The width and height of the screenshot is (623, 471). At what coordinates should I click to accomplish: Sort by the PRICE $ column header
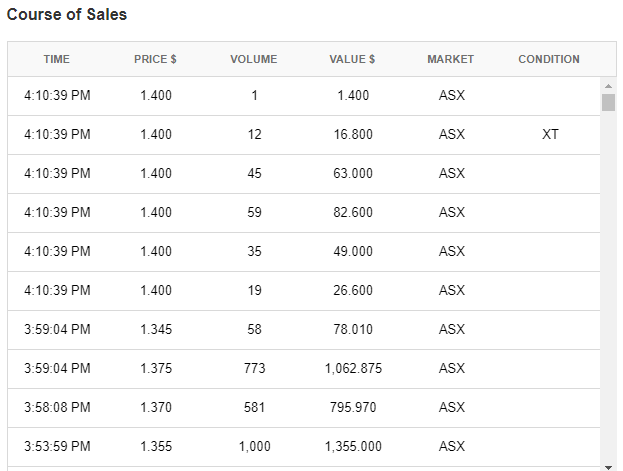(x=155, y=59)
